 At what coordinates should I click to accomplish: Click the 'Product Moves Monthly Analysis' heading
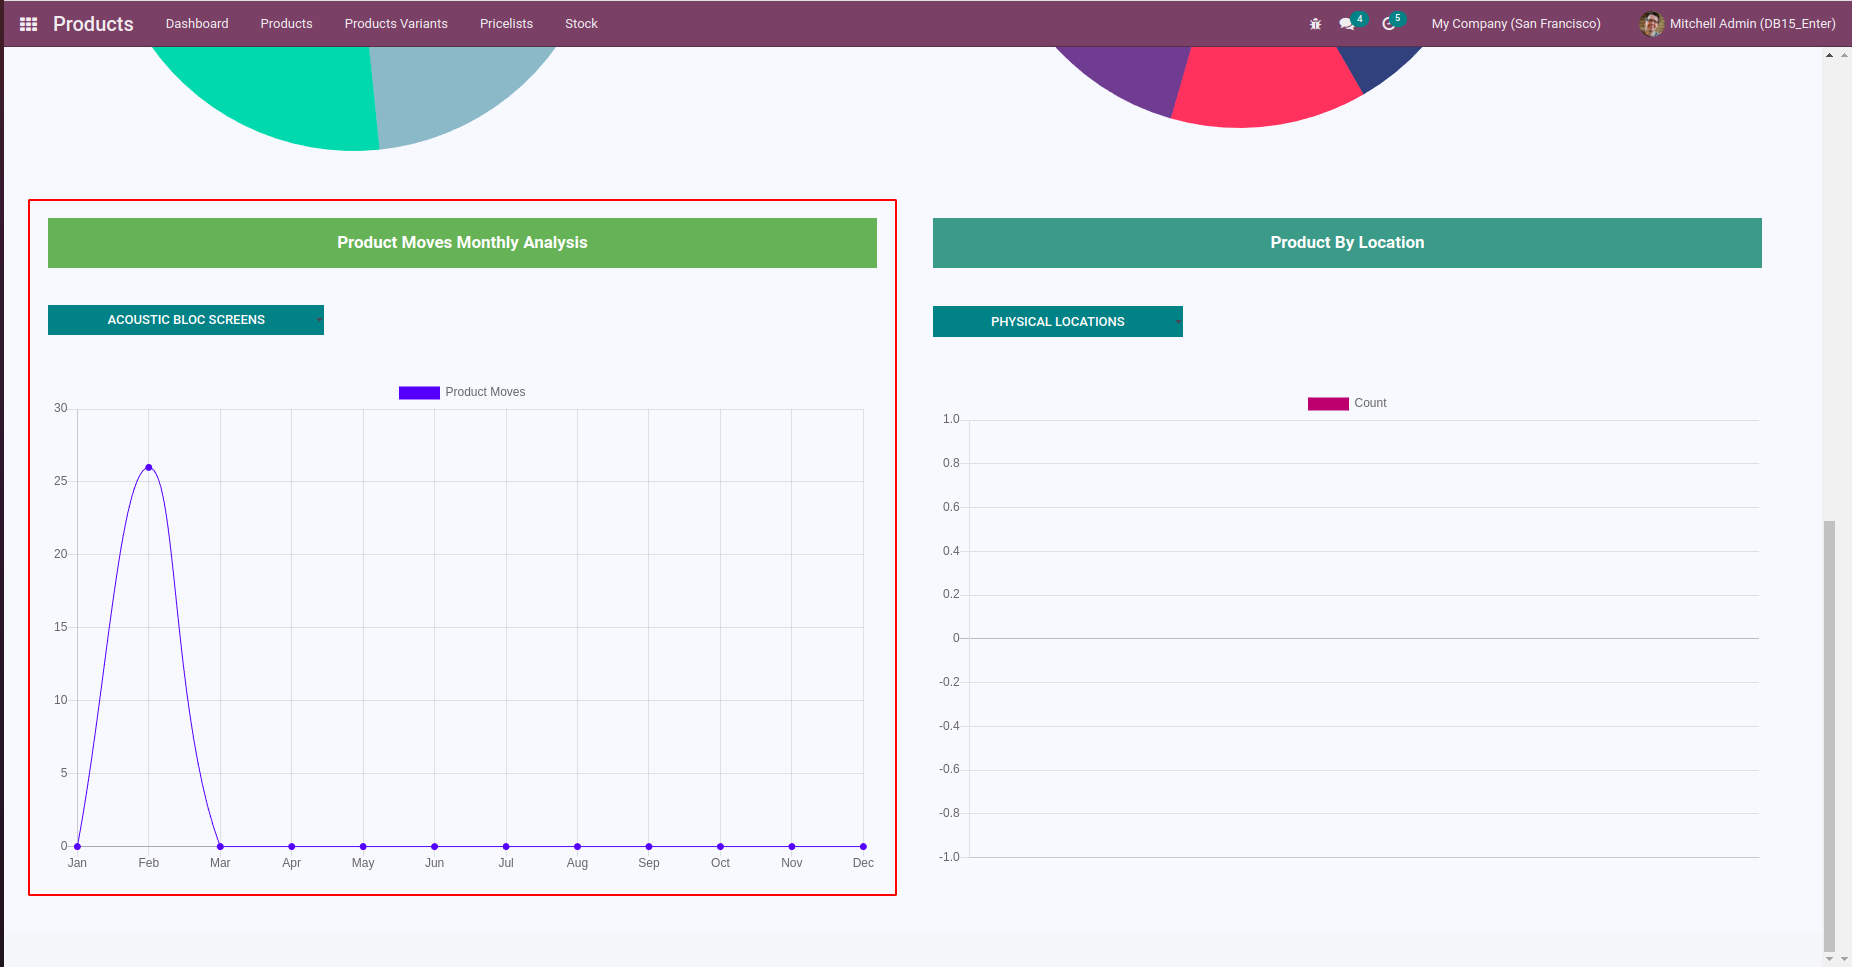click(462, 243)
